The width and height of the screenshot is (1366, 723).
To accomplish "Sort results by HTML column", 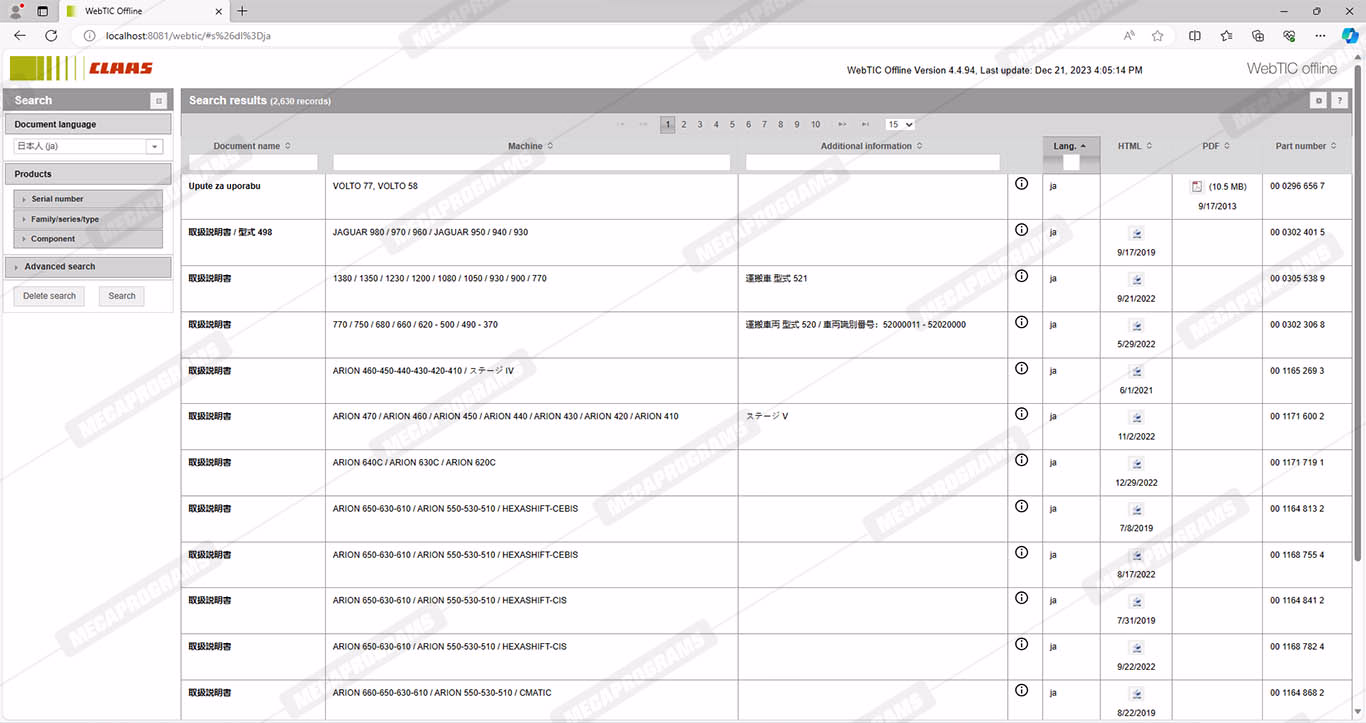I will click(1135, 146).
